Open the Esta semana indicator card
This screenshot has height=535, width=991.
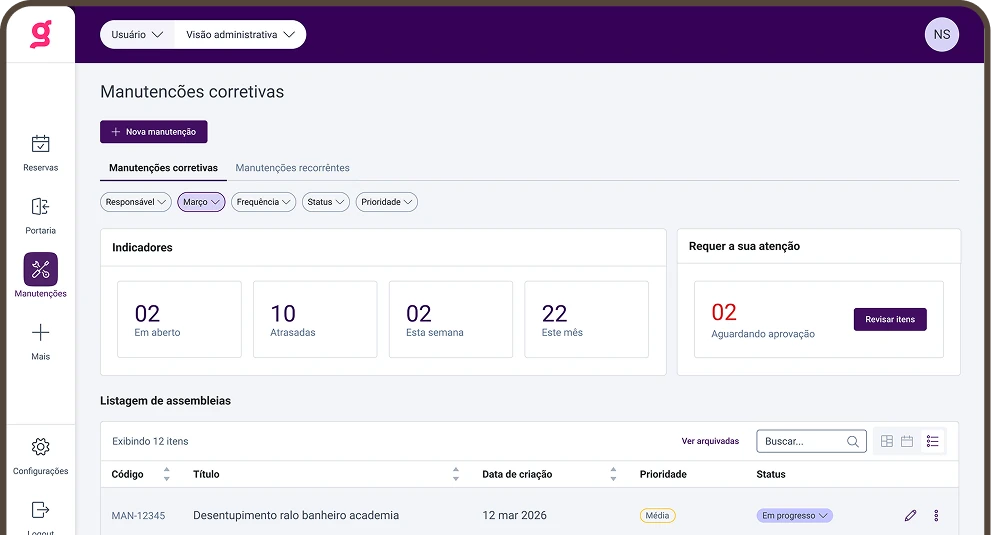(451, 319)
